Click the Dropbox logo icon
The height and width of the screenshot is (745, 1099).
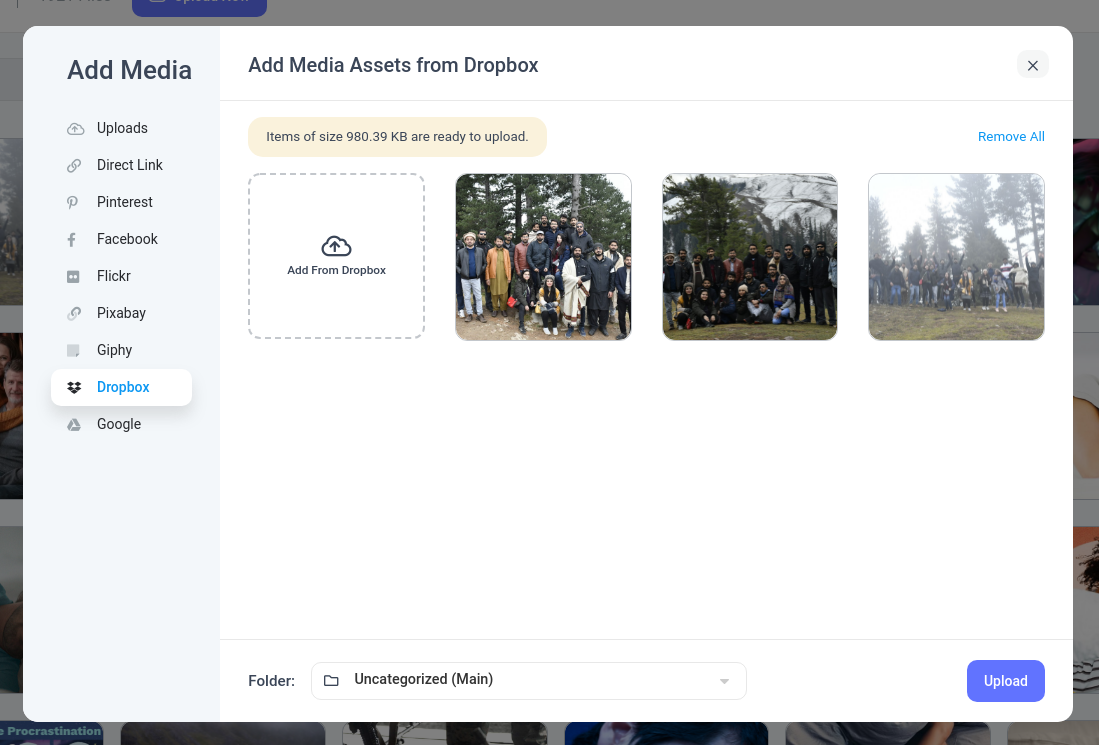click(74, 388)
